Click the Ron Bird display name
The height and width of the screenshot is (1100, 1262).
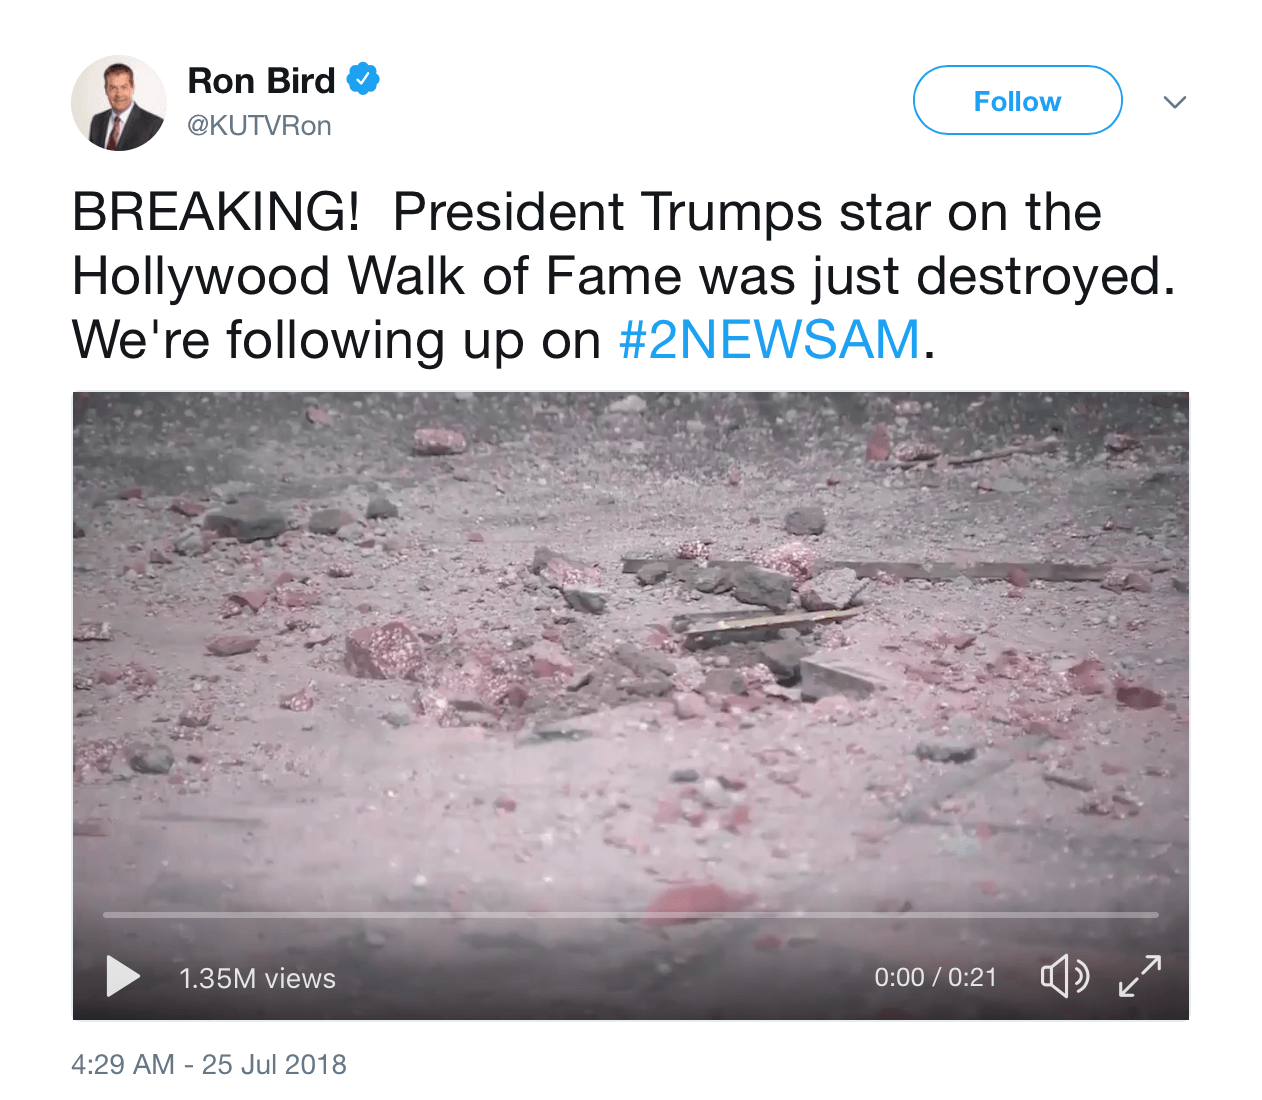click(x=261, y=81)
